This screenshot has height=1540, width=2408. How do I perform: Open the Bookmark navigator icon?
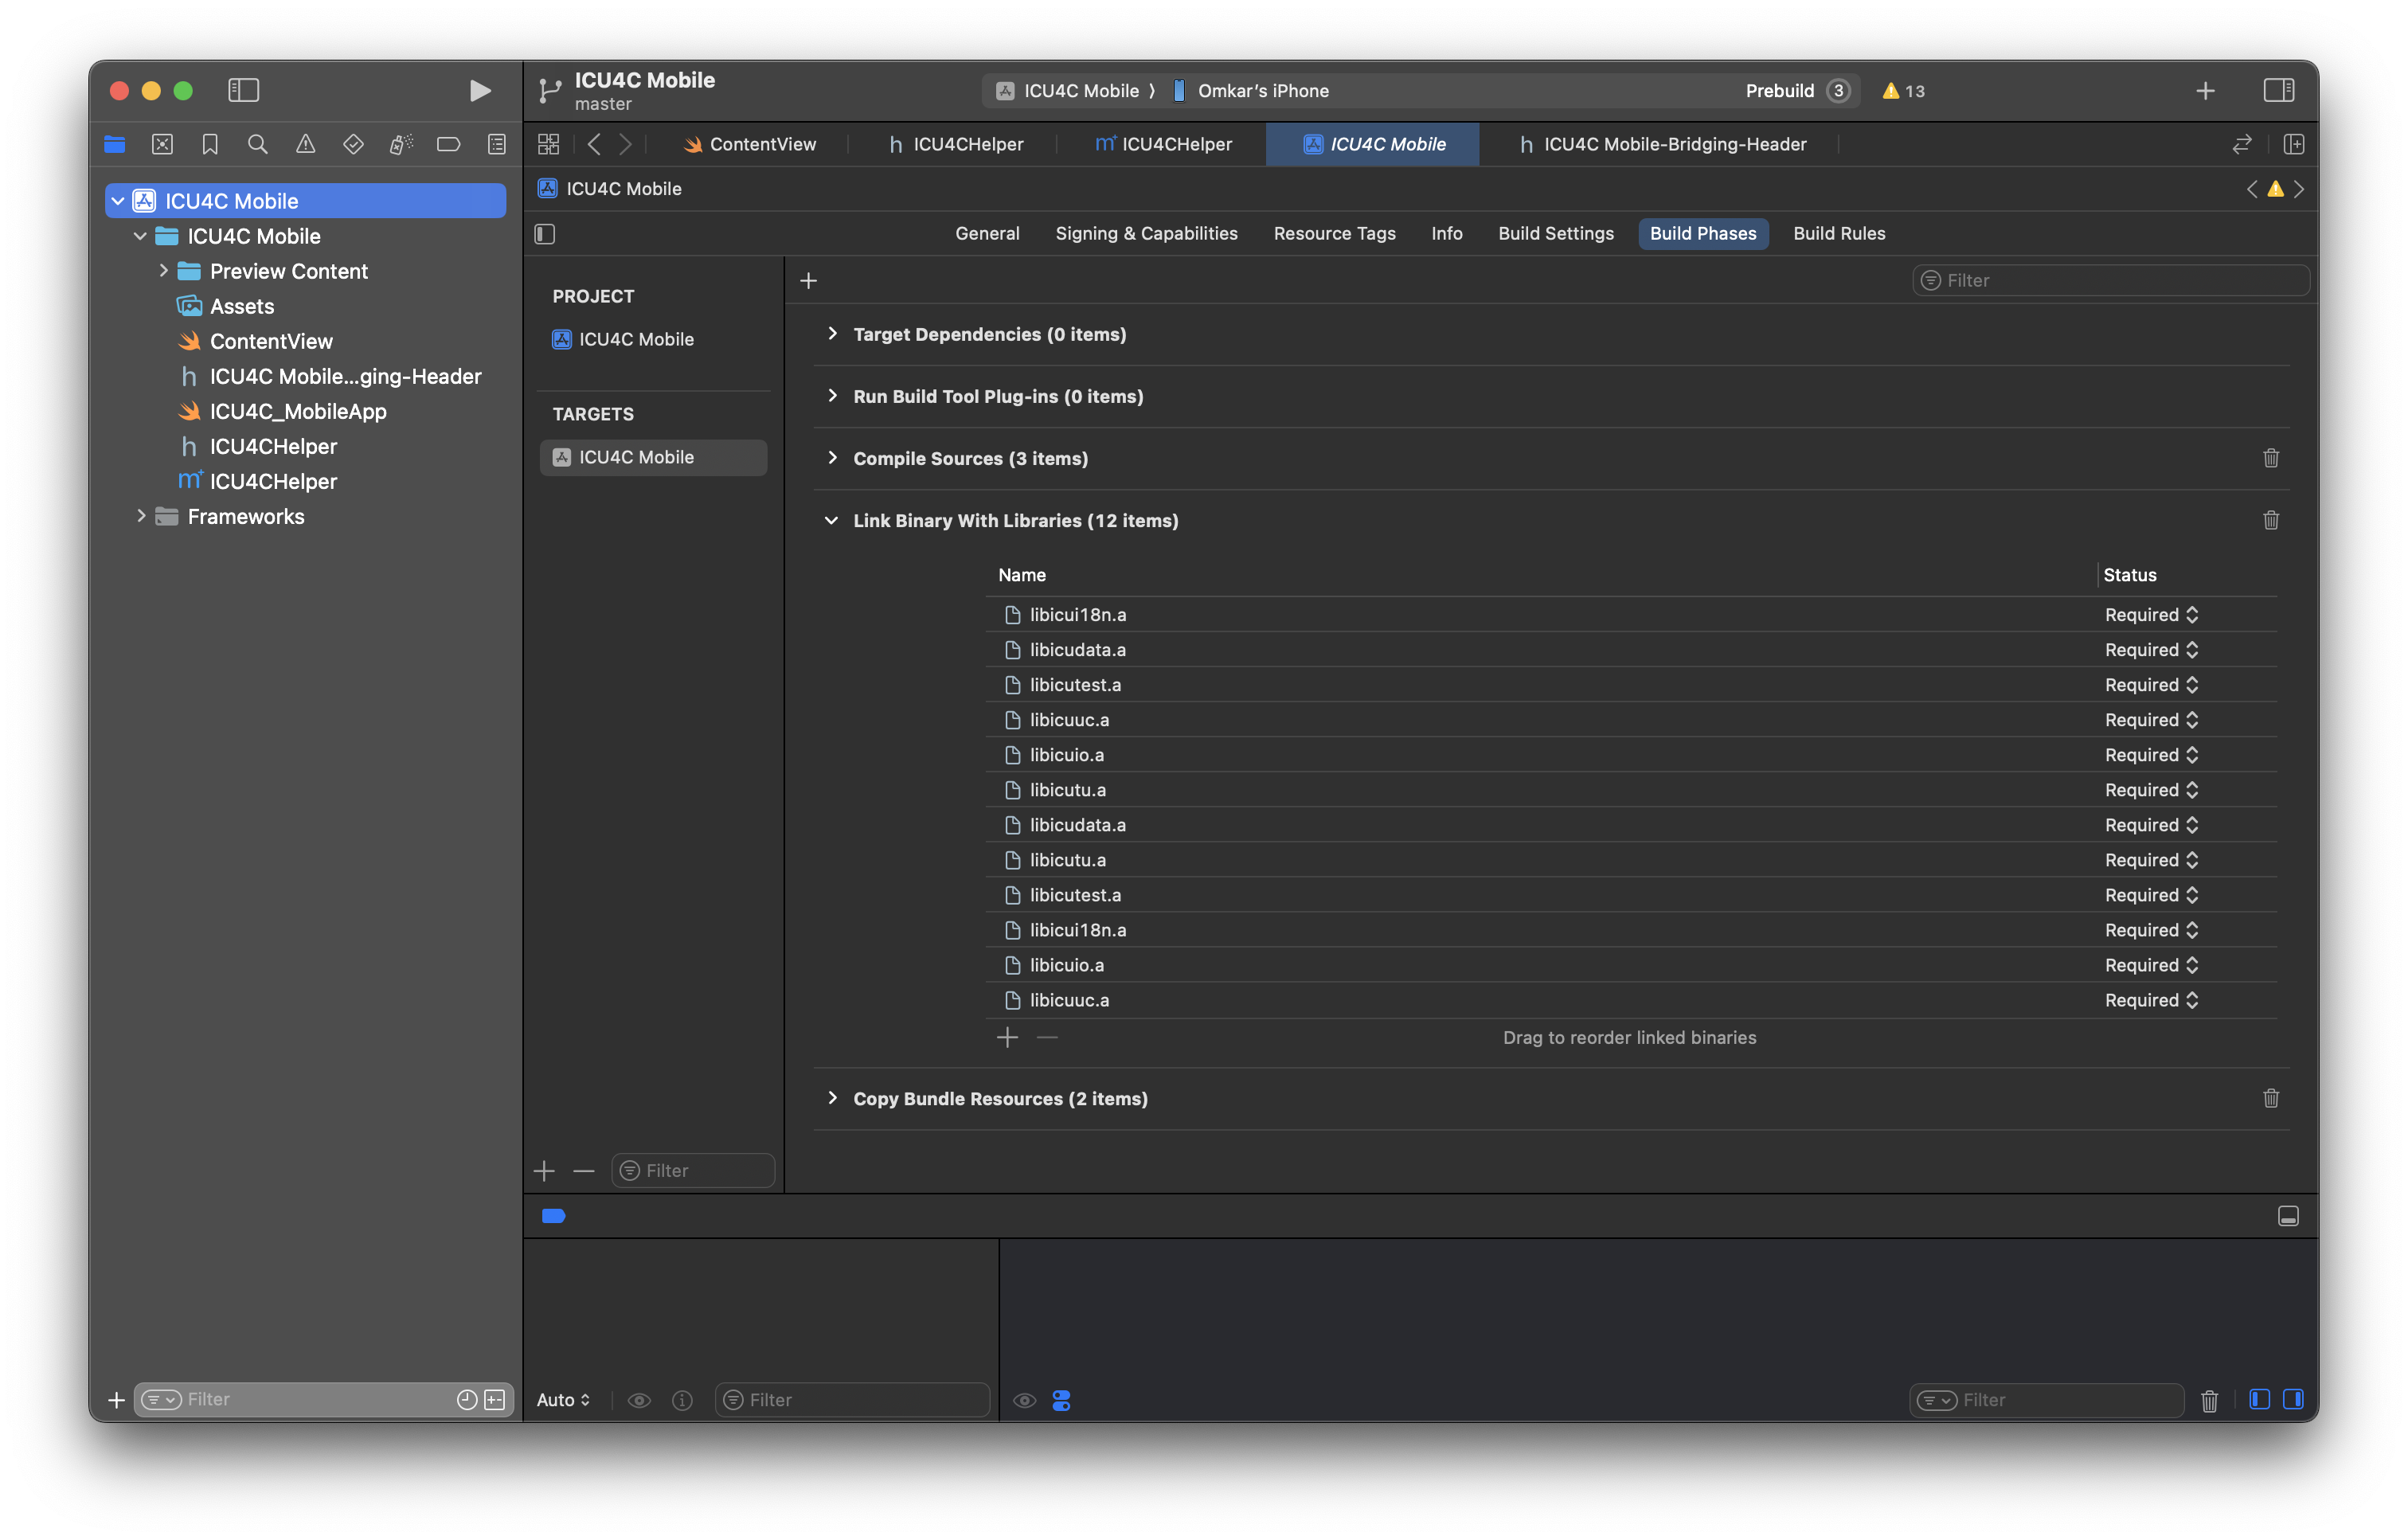[x=210, y=145]
